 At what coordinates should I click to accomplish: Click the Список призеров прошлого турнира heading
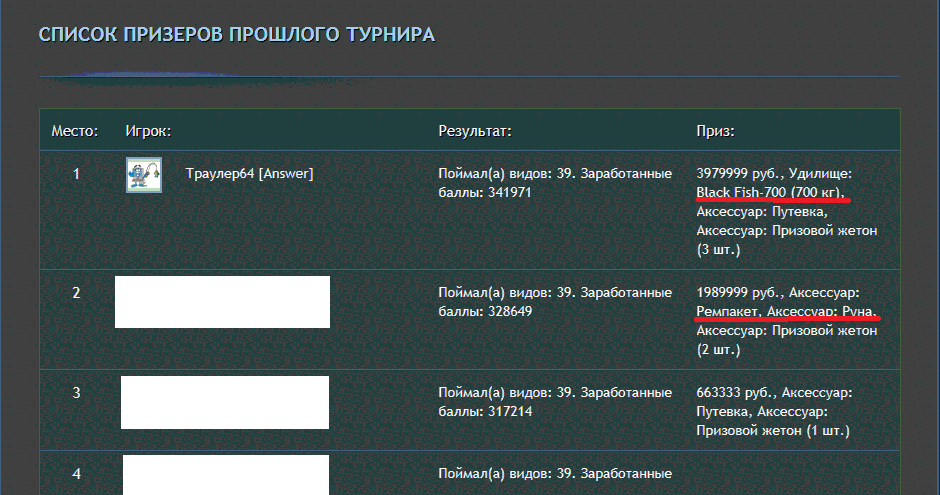tap(237, 35)
